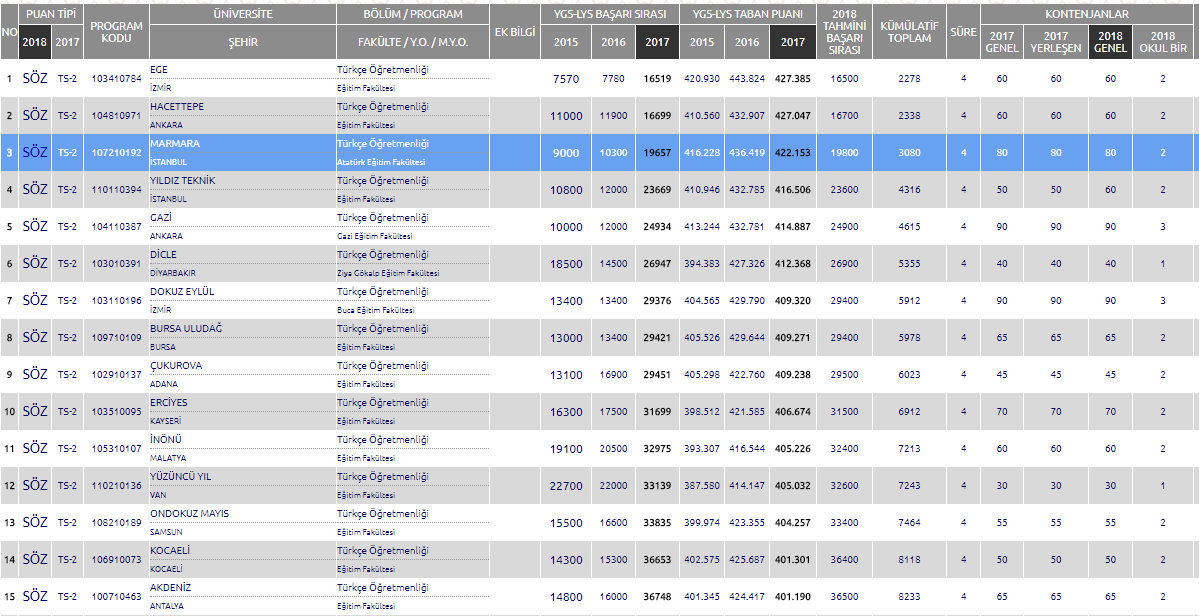Select the 2017 tab under Puan Tipi
This screenshot has width=1199, height=616.
(x=68, y=42)
